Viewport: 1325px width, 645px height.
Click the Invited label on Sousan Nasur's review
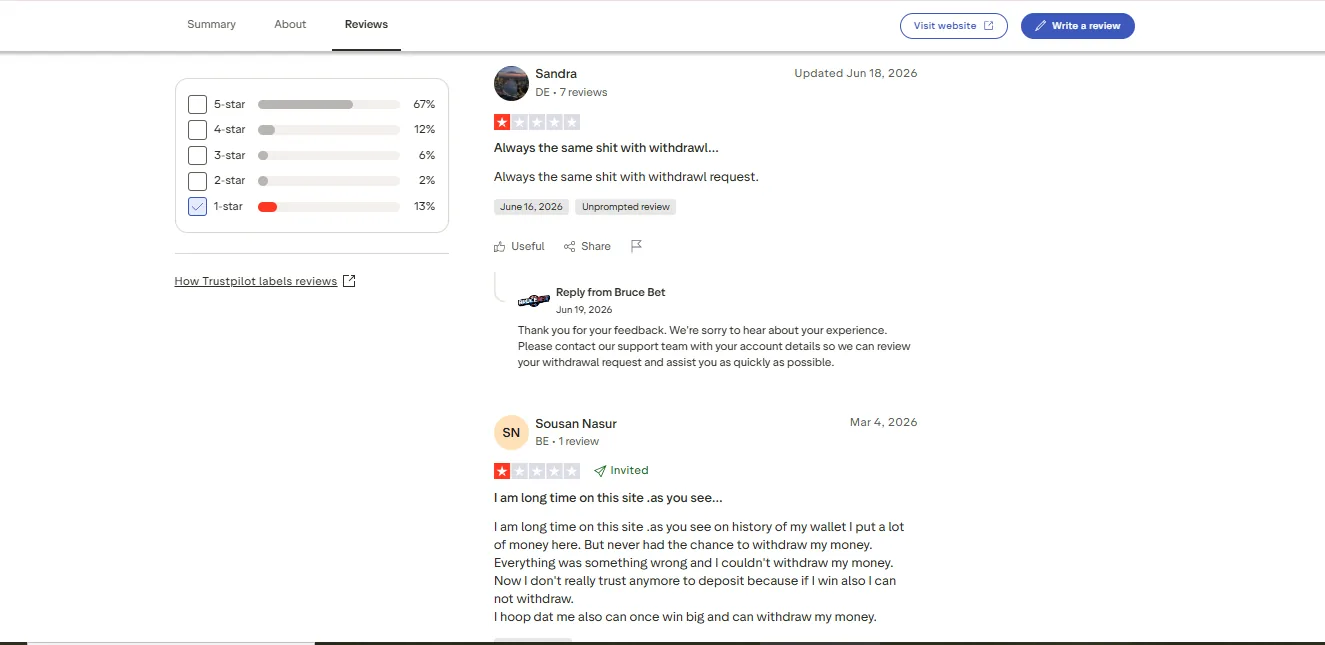[x=629, y=470]
